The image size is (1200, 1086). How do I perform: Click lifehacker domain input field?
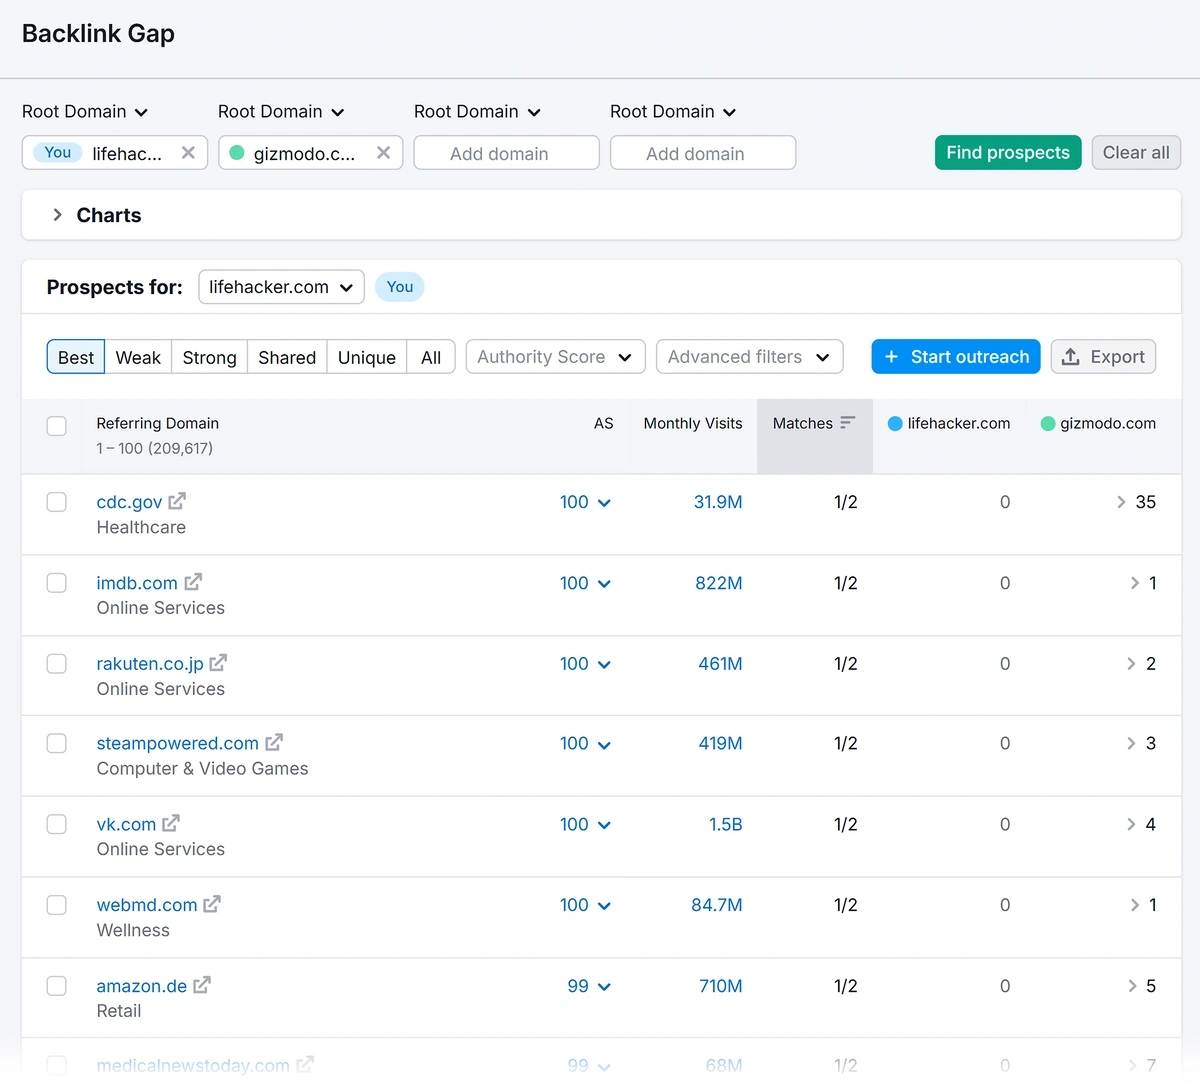(114, 153)
